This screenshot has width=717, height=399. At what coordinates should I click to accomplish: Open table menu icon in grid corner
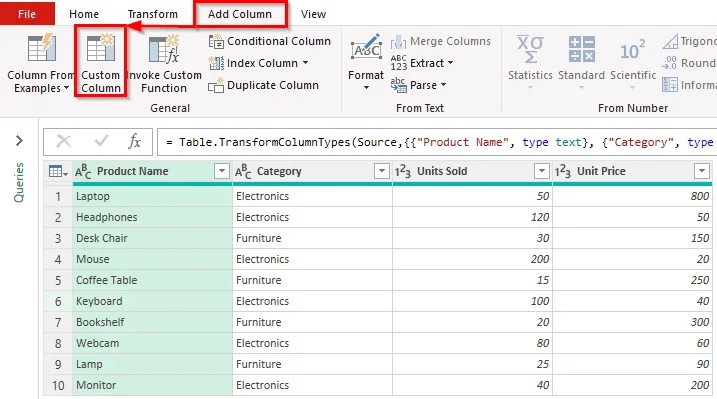coord(58,171)
